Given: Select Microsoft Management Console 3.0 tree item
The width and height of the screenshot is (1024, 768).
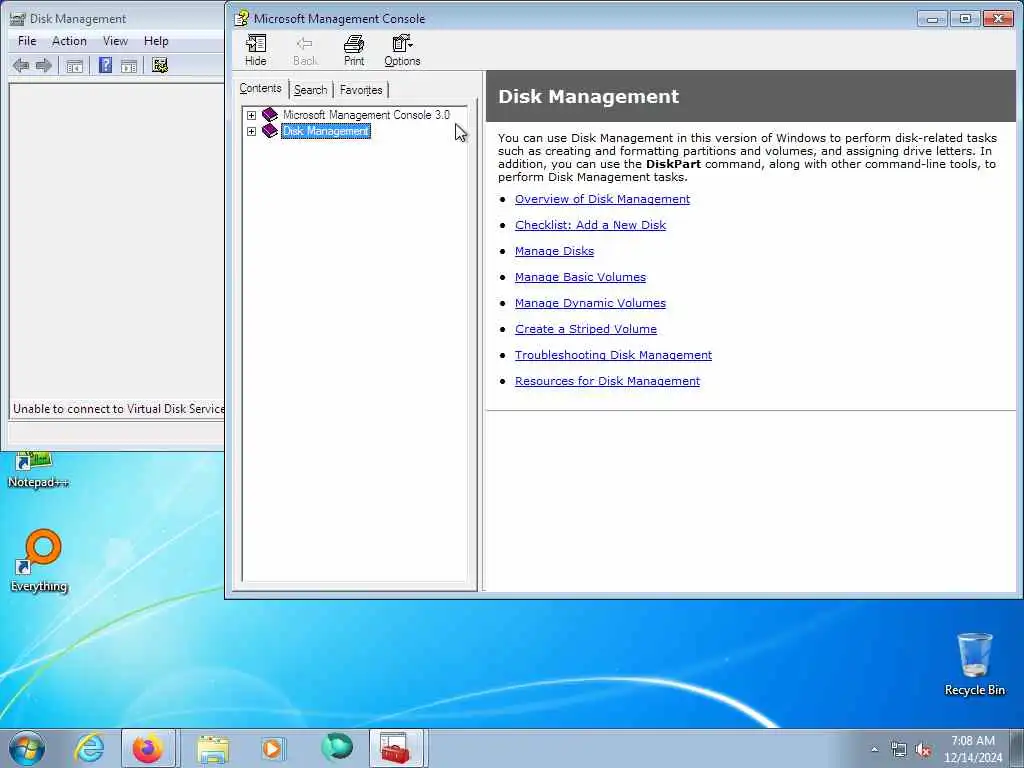Looking at the screenshot, I should (x=366, y=115).
